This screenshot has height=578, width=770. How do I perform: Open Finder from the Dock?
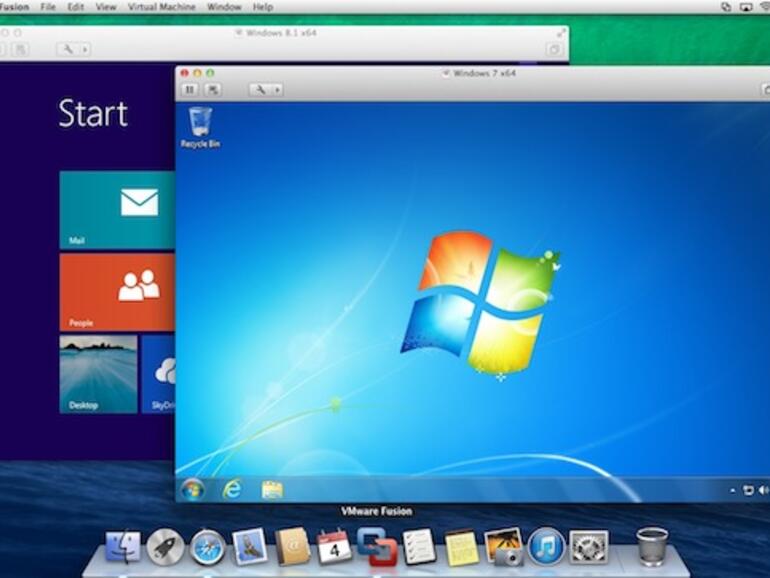pyautogui.click(x=122, y=546)
